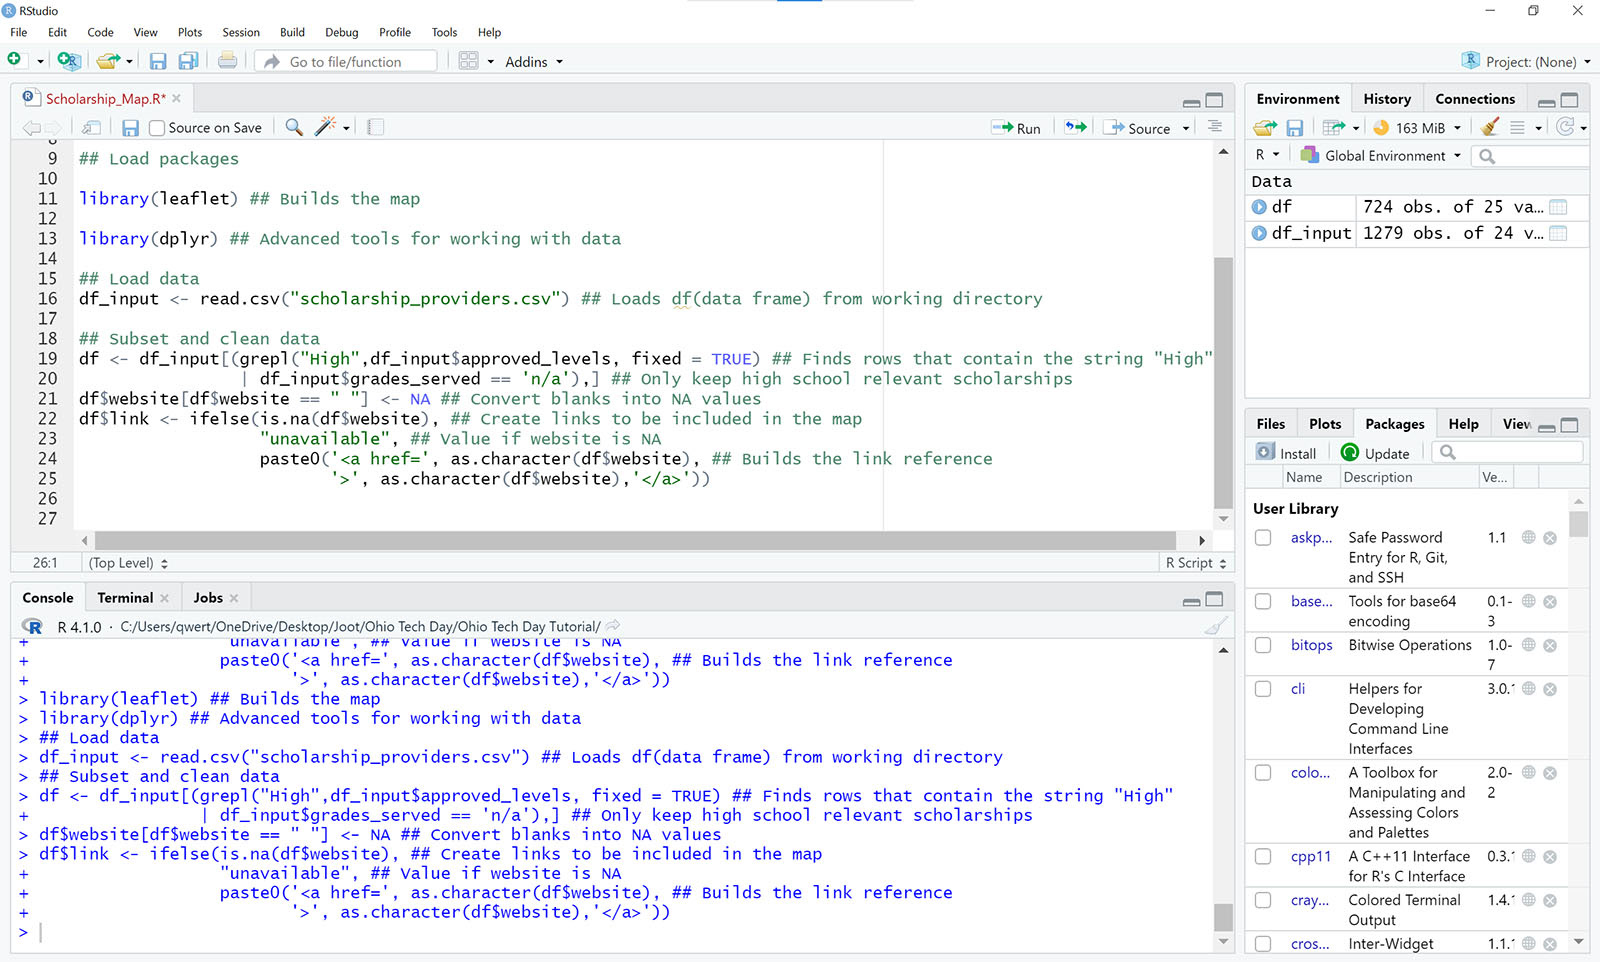
Task: Check the bitops package checkbox
Action: 1263,646
